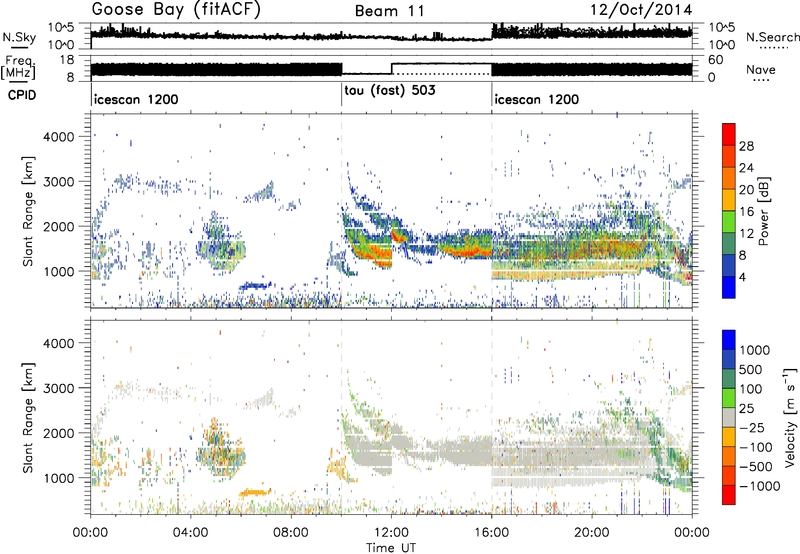800x554 pixels.
Task: Click the 'Slant Range [km]' label of power panel
Action: click(28, 211)
